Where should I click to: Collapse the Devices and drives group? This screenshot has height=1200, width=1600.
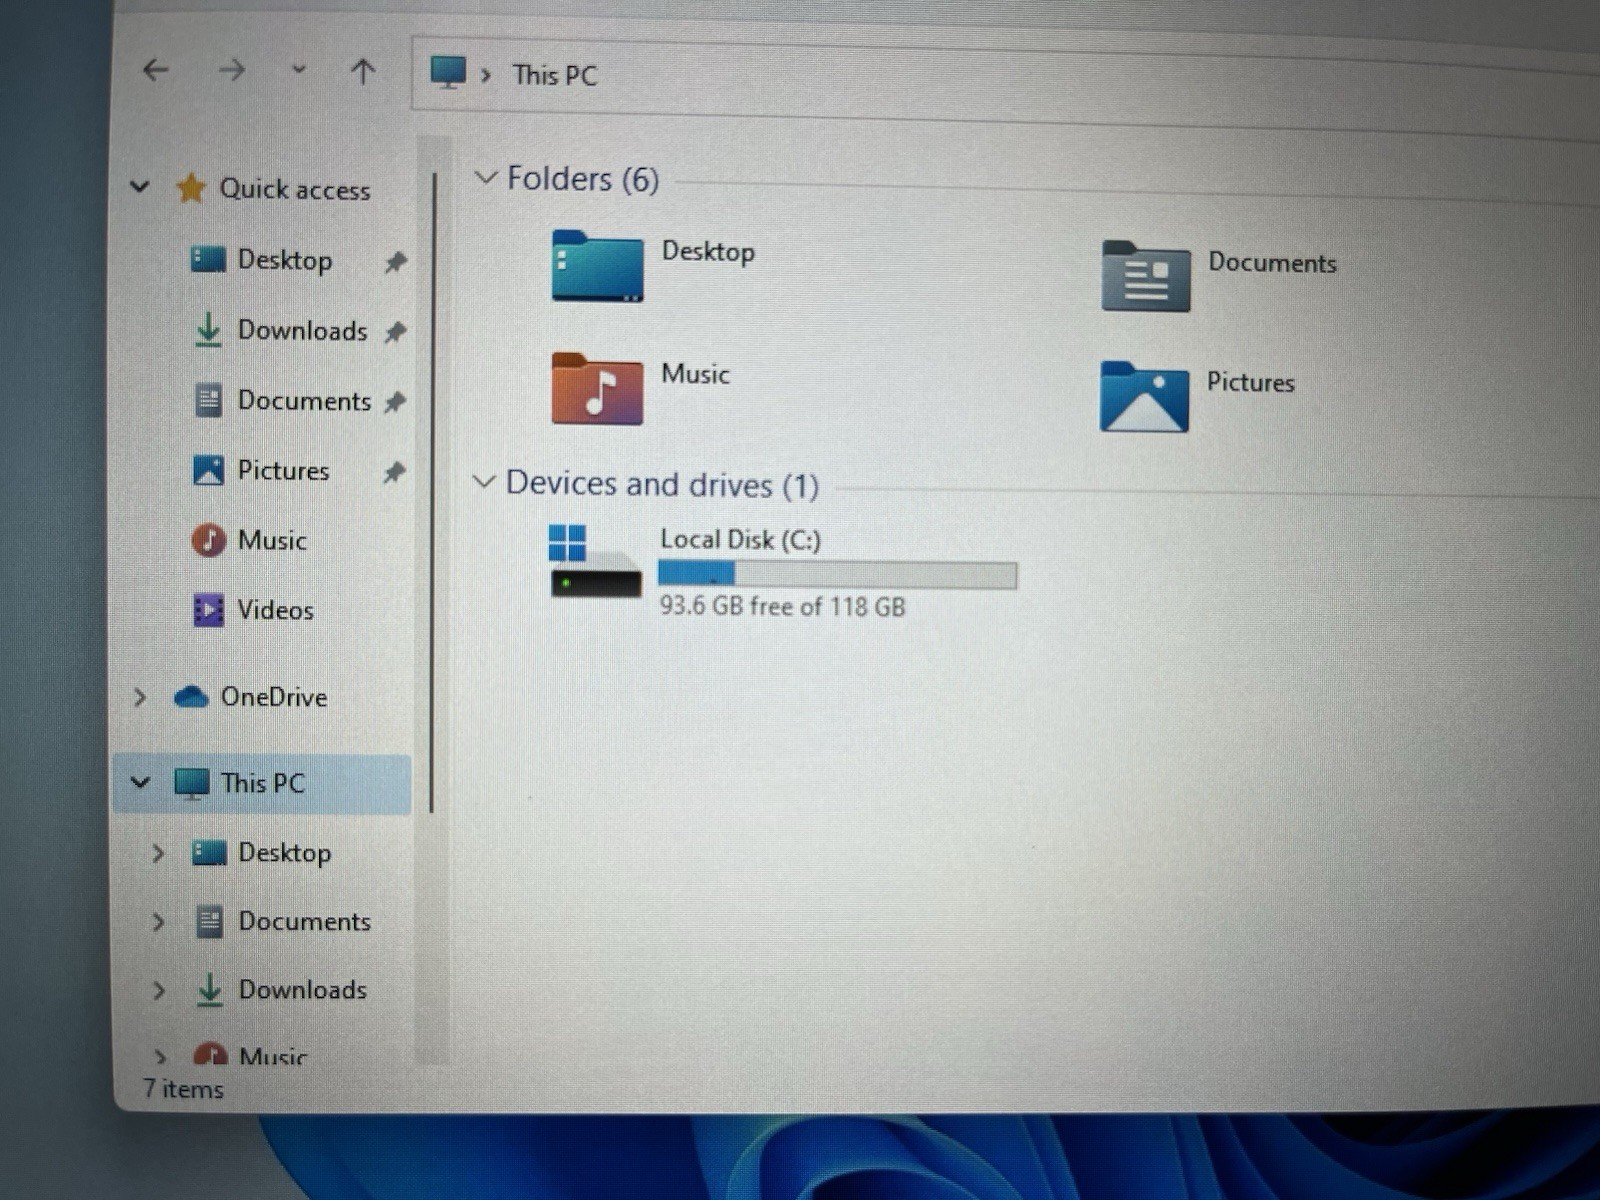pyautogui.click(x=484, y=482)
